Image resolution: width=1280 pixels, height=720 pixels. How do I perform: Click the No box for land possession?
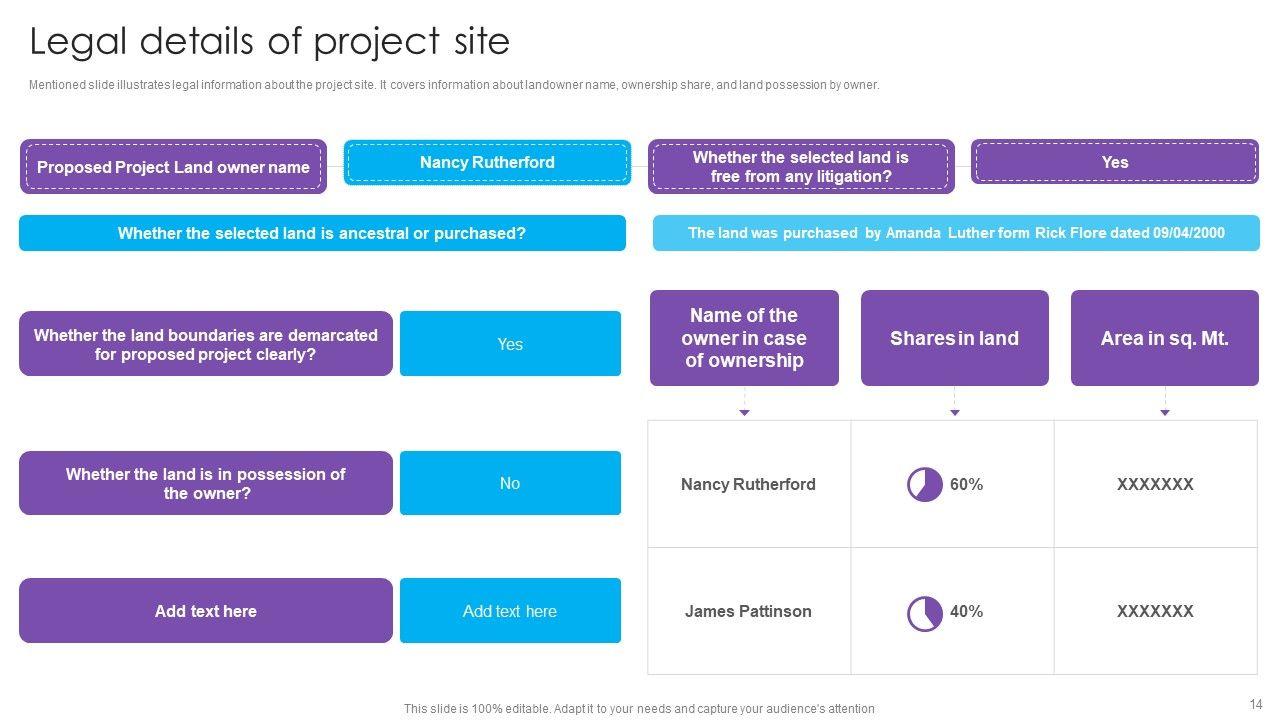[510, 483]
